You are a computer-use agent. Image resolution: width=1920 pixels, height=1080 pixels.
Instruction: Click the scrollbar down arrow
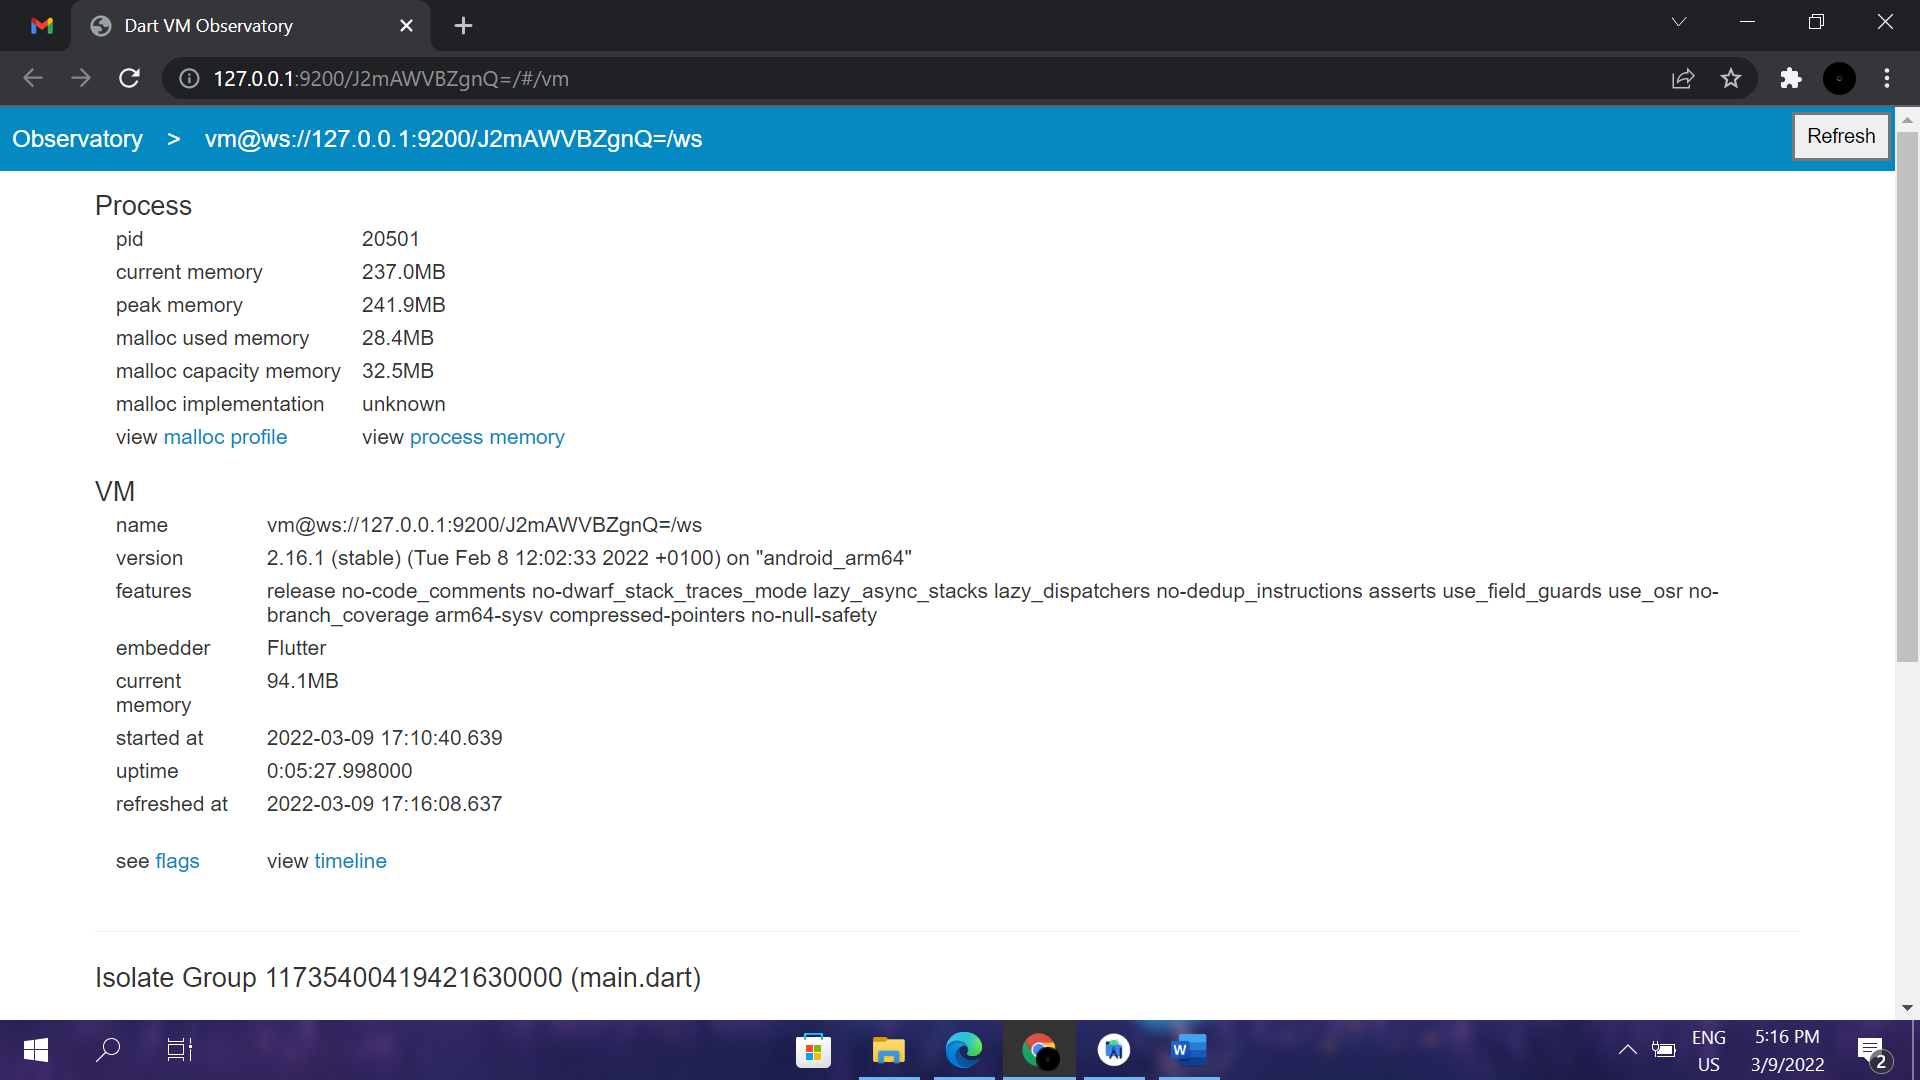click(x=1907, y=1008)
